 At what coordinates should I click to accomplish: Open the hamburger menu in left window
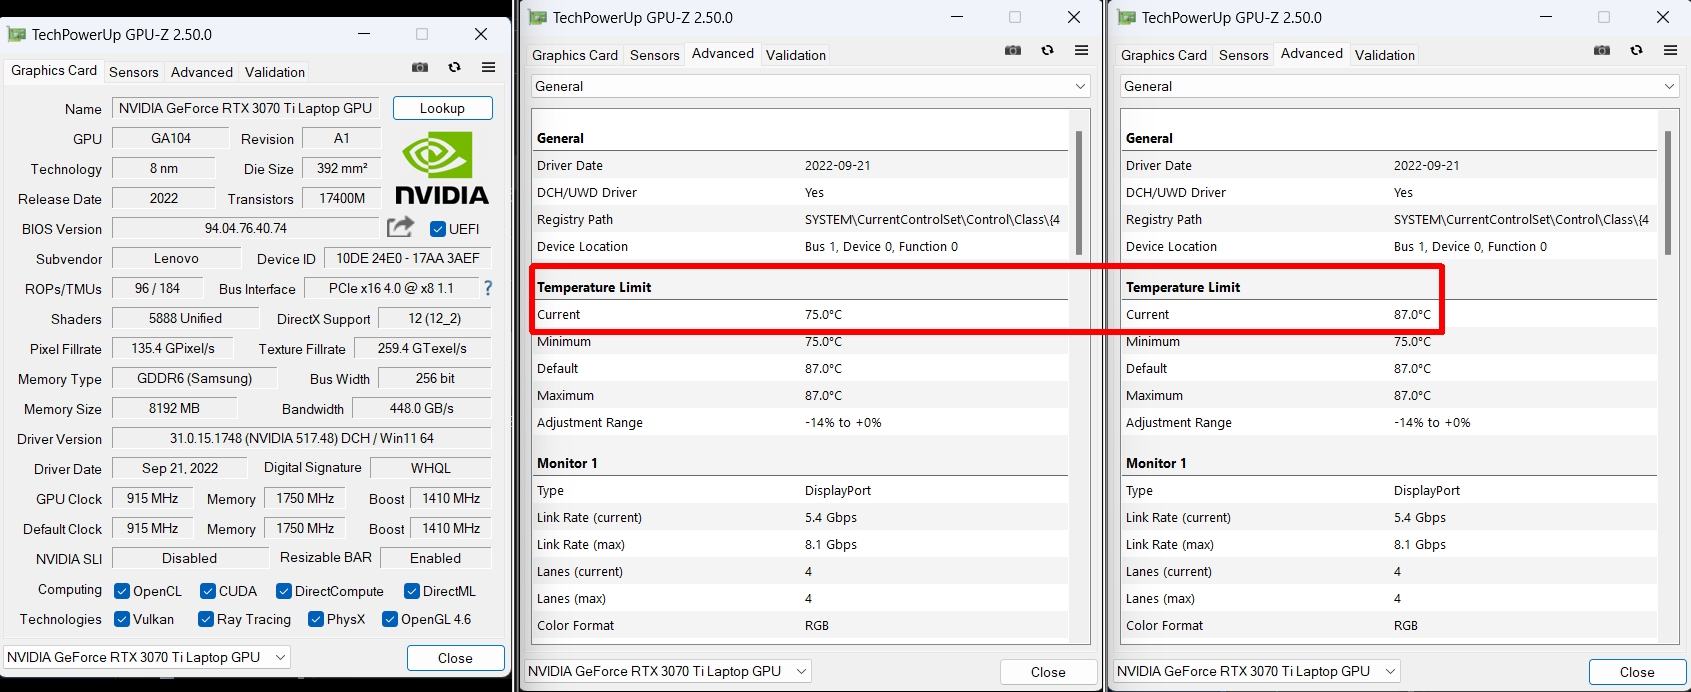coord(488,67)
